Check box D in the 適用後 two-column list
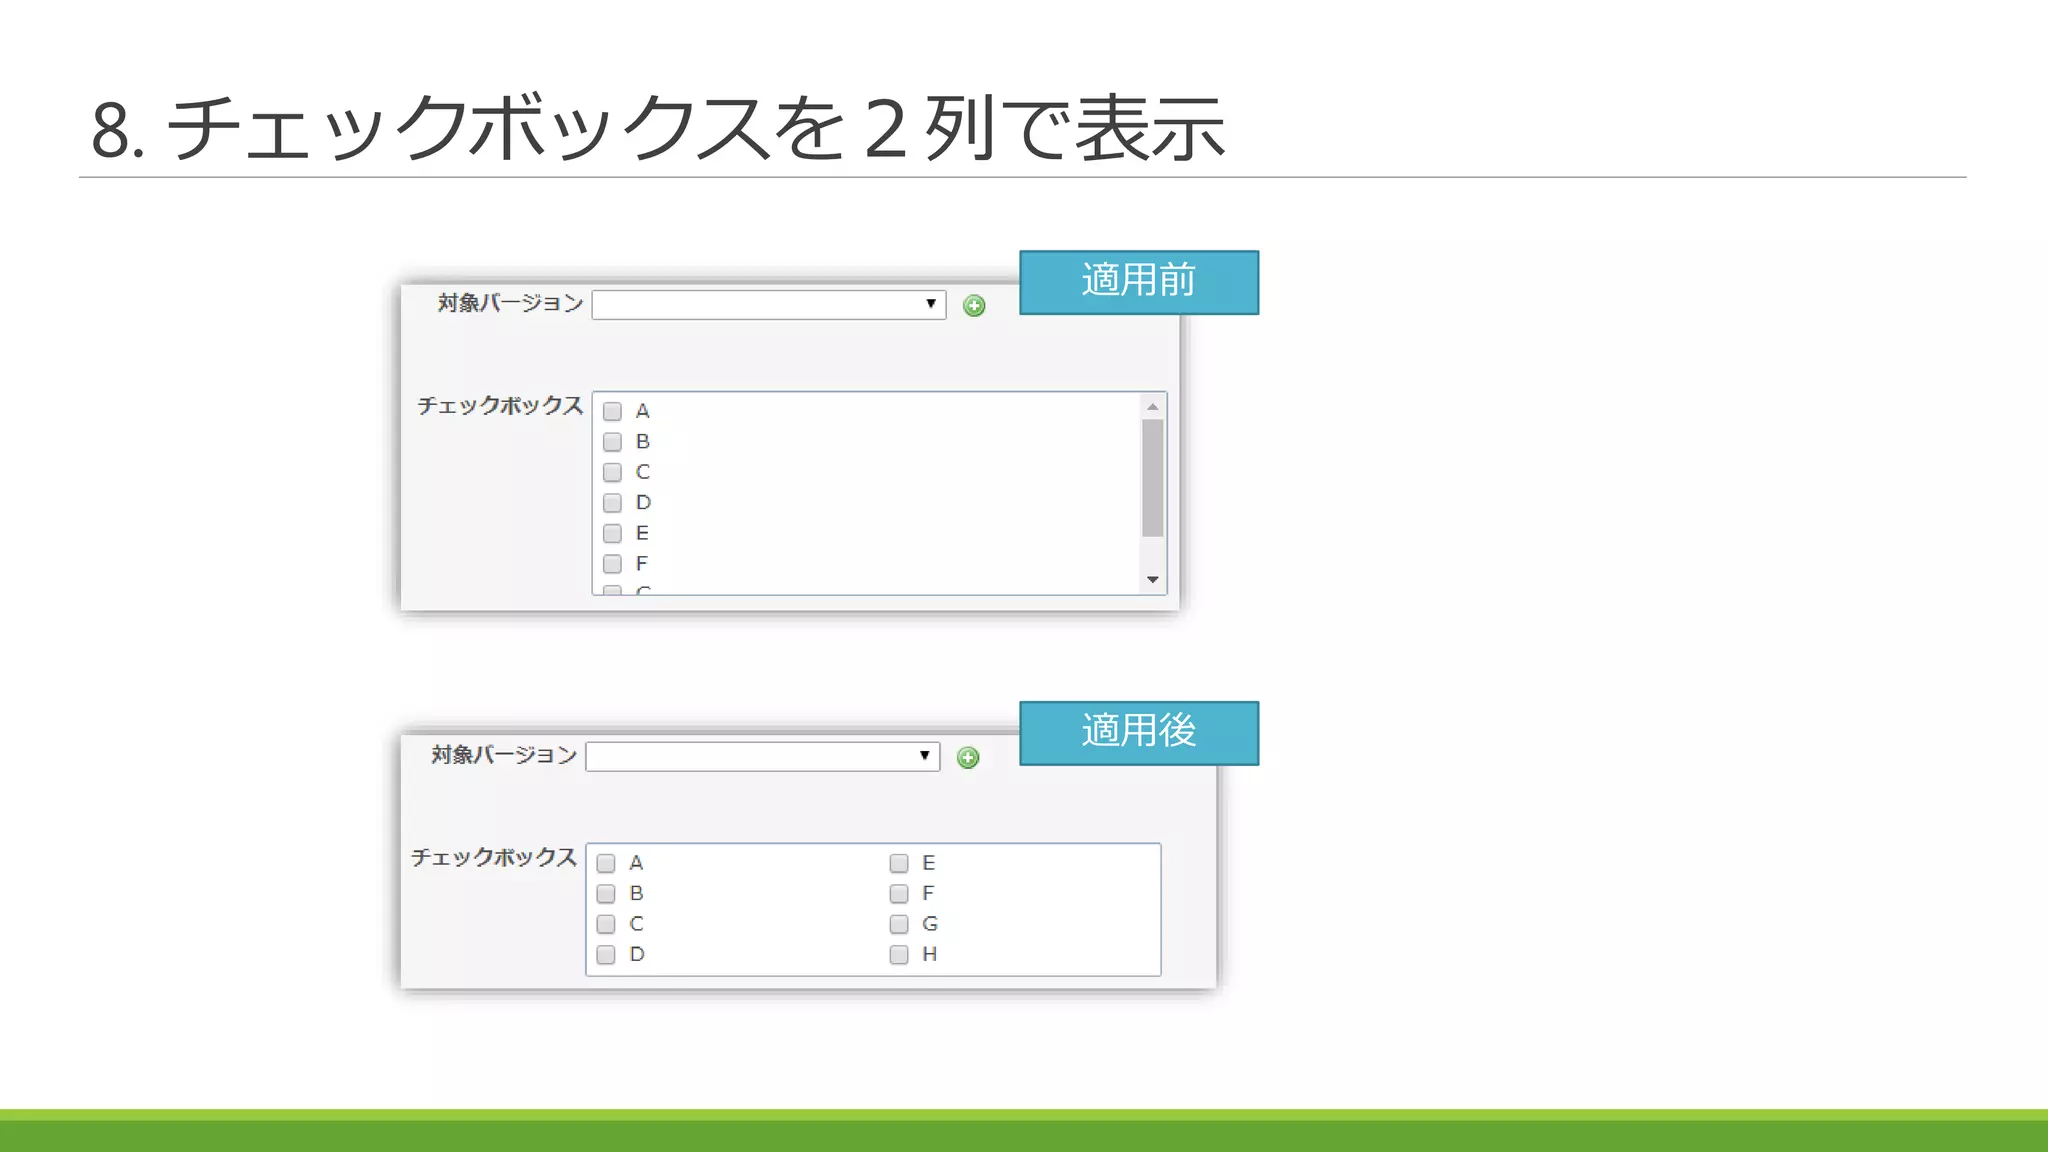The width and height of the screenshot is (2048, 1152). [606, 955]
